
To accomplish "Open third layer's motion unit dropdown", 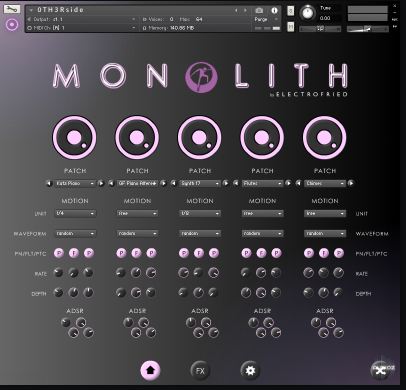I will coord(200,213).
